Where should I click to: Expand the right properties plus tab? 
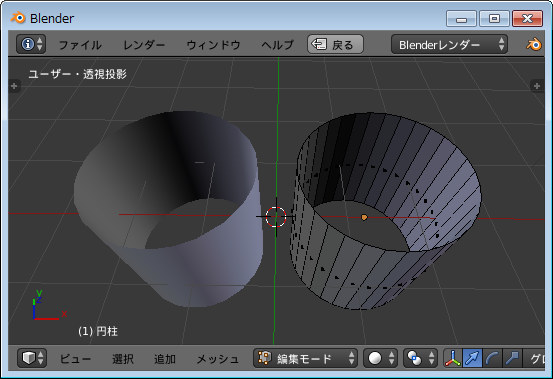click(537, 85)
